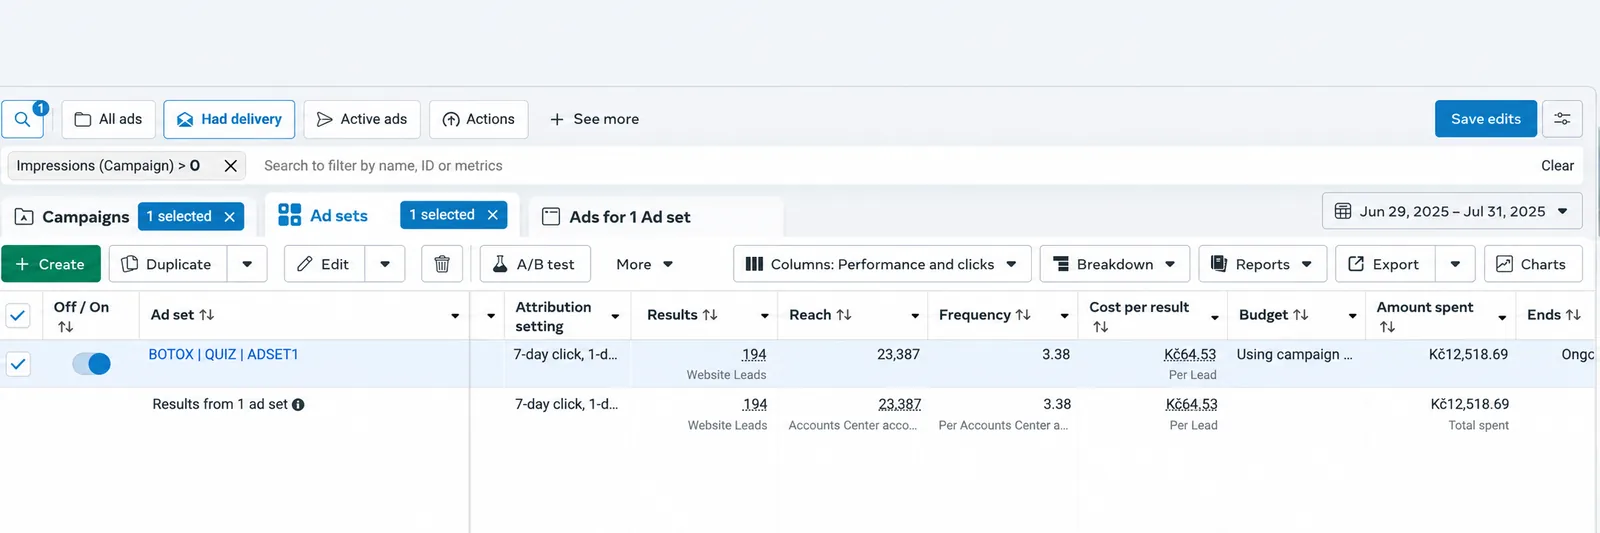
Task: Sort by Frequency column
Action: pos(1023,315)
